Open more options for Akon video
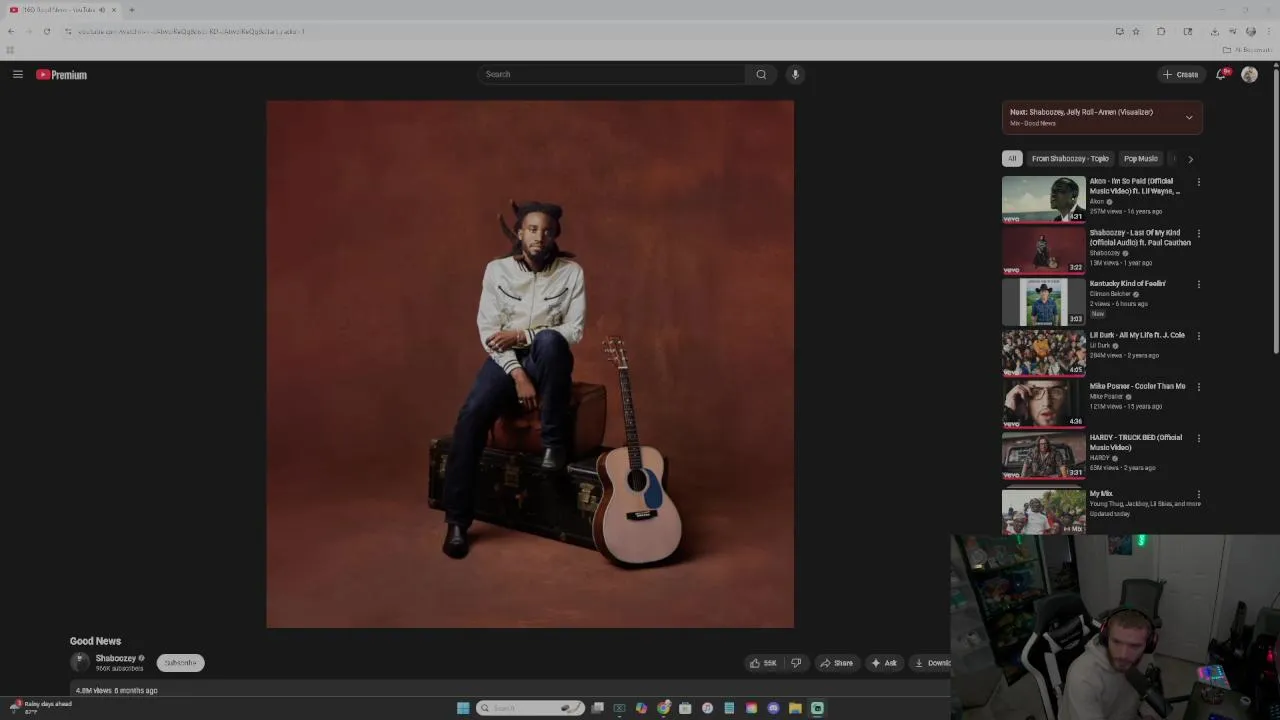1280x720 pixels. tap(1198, 182)
